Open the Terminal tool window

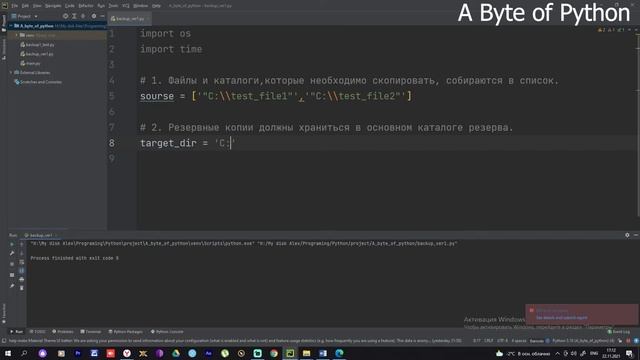pyautogui.click(x=91, y=332)
